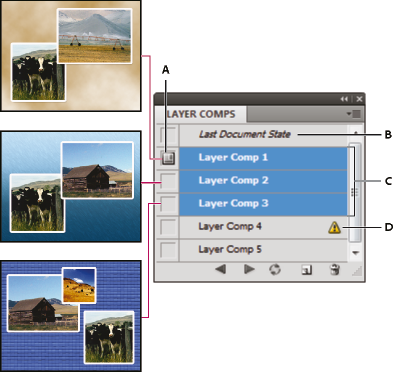Image resolution: width=394 pixels, height=372 pixels.
Task: Toggle apply box beside Layer Comp 4
Action: (168, 227)
